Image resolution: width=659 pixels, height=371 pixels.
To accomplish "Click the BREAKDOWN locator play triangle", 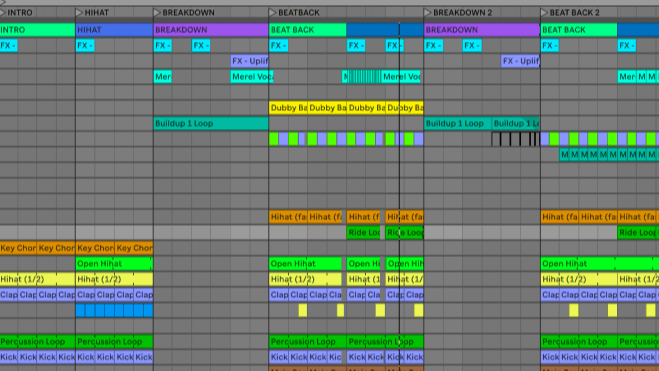I will (x=157, y=13).
